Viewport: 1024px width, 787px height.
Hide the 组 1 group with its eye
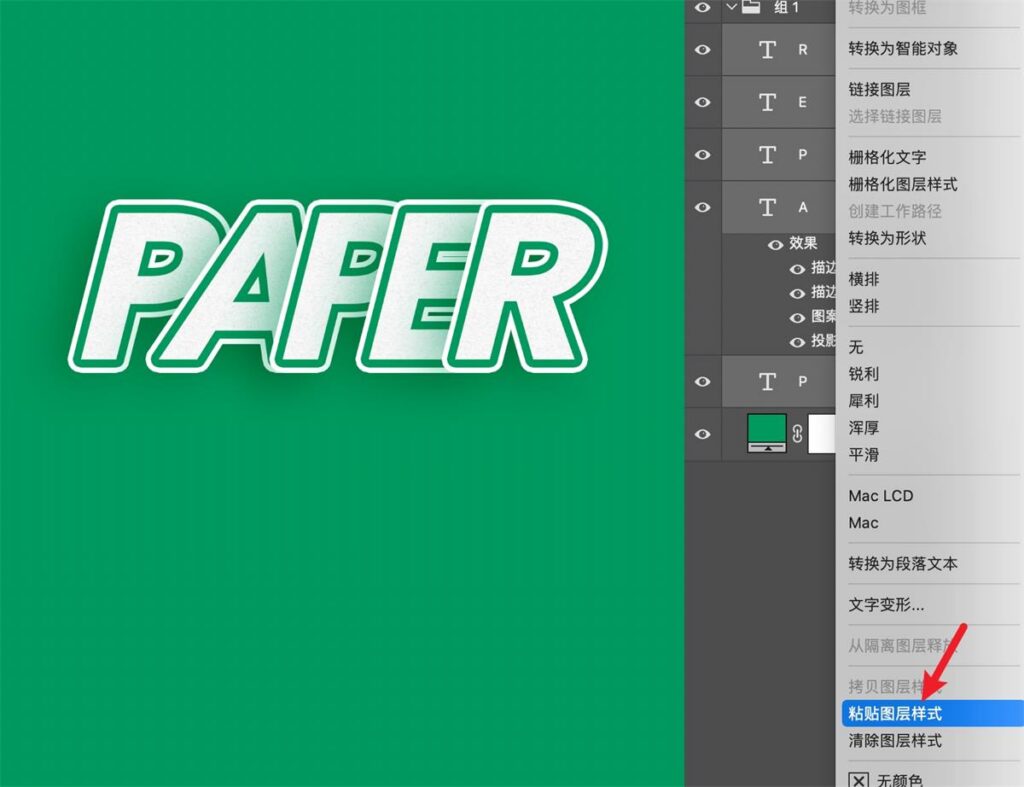[x=703, y=7]
